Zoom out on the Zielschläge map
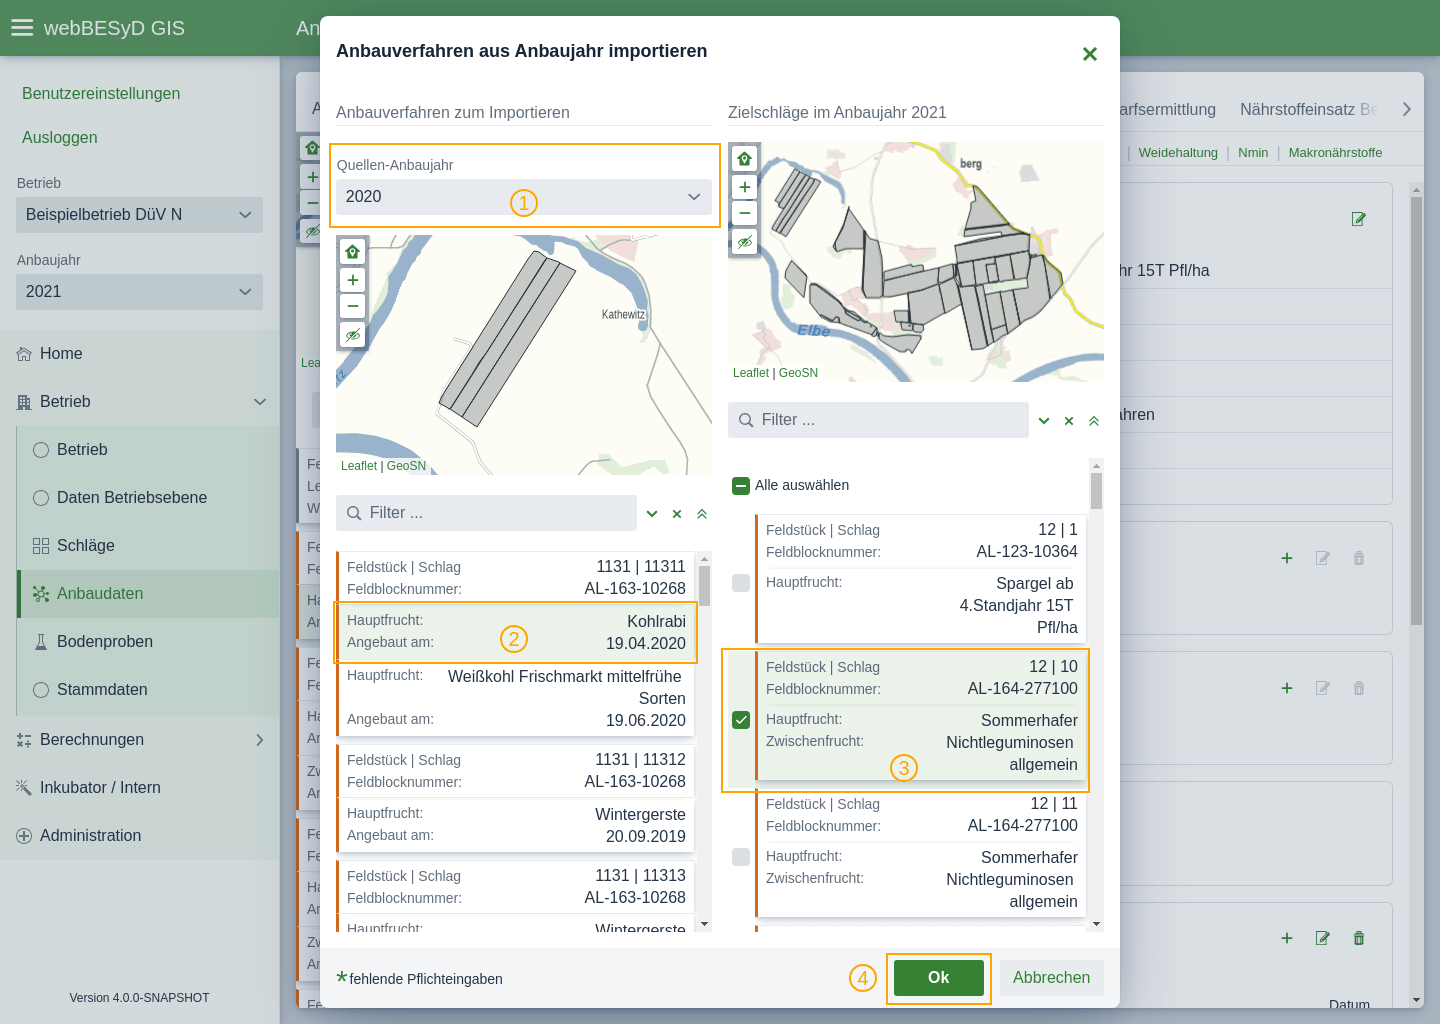The image size is (1440, 1024). click(744, 213)
